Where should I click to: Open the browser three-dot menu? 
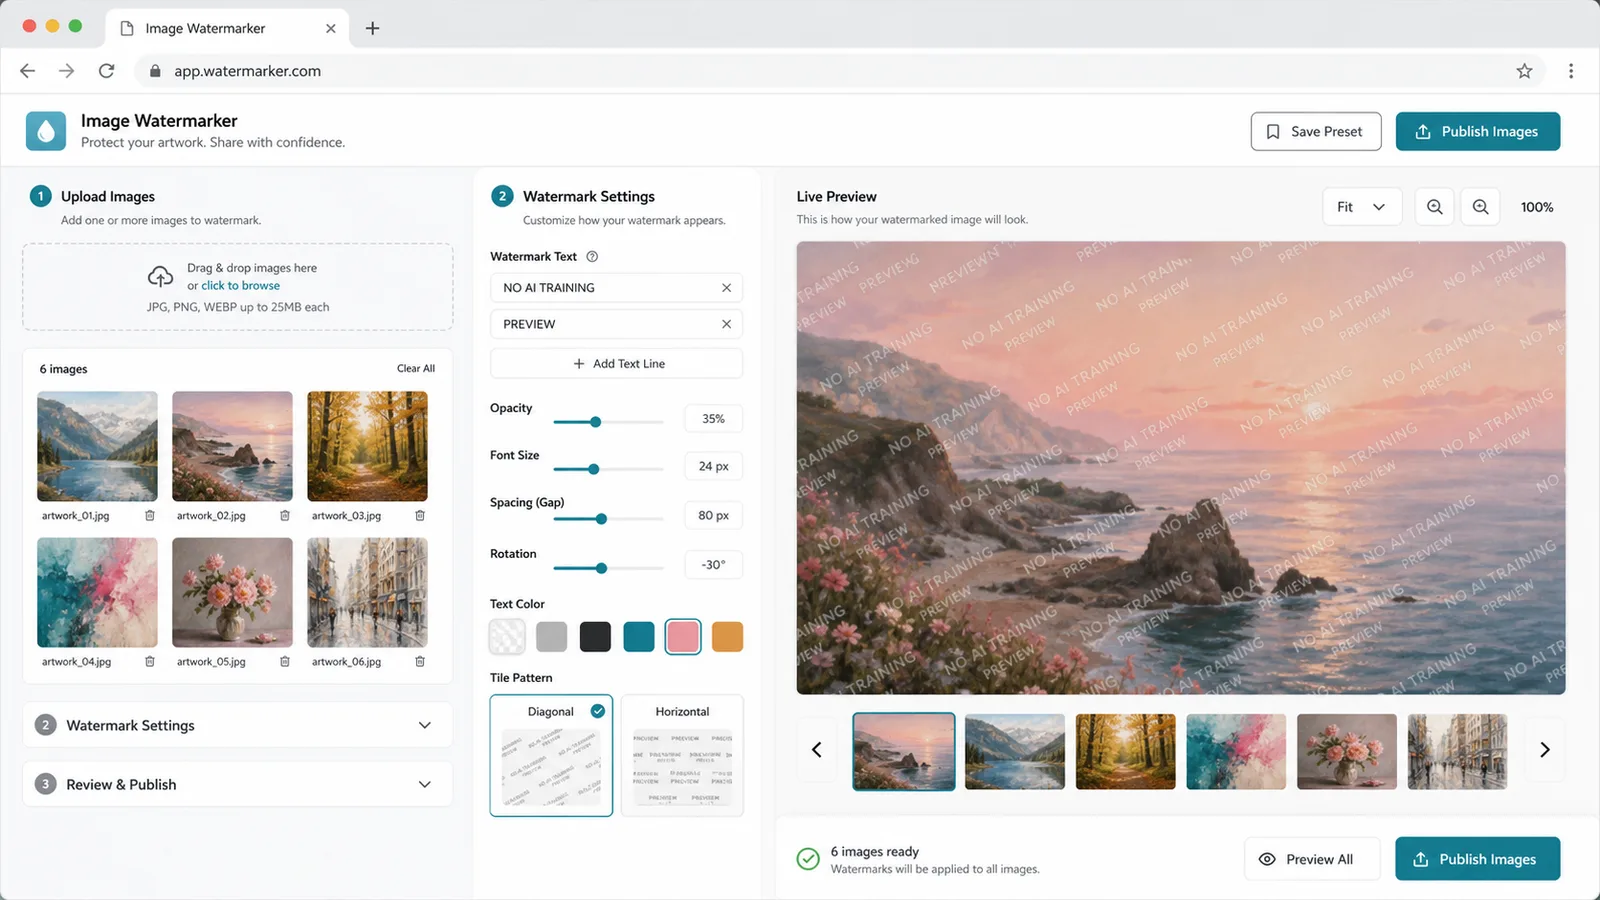coord(1571,71)
